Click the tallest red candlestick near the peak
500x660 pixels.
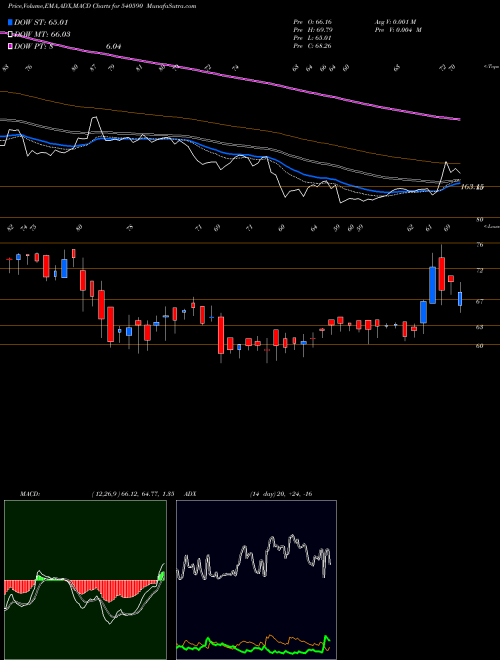click(441, 274)
